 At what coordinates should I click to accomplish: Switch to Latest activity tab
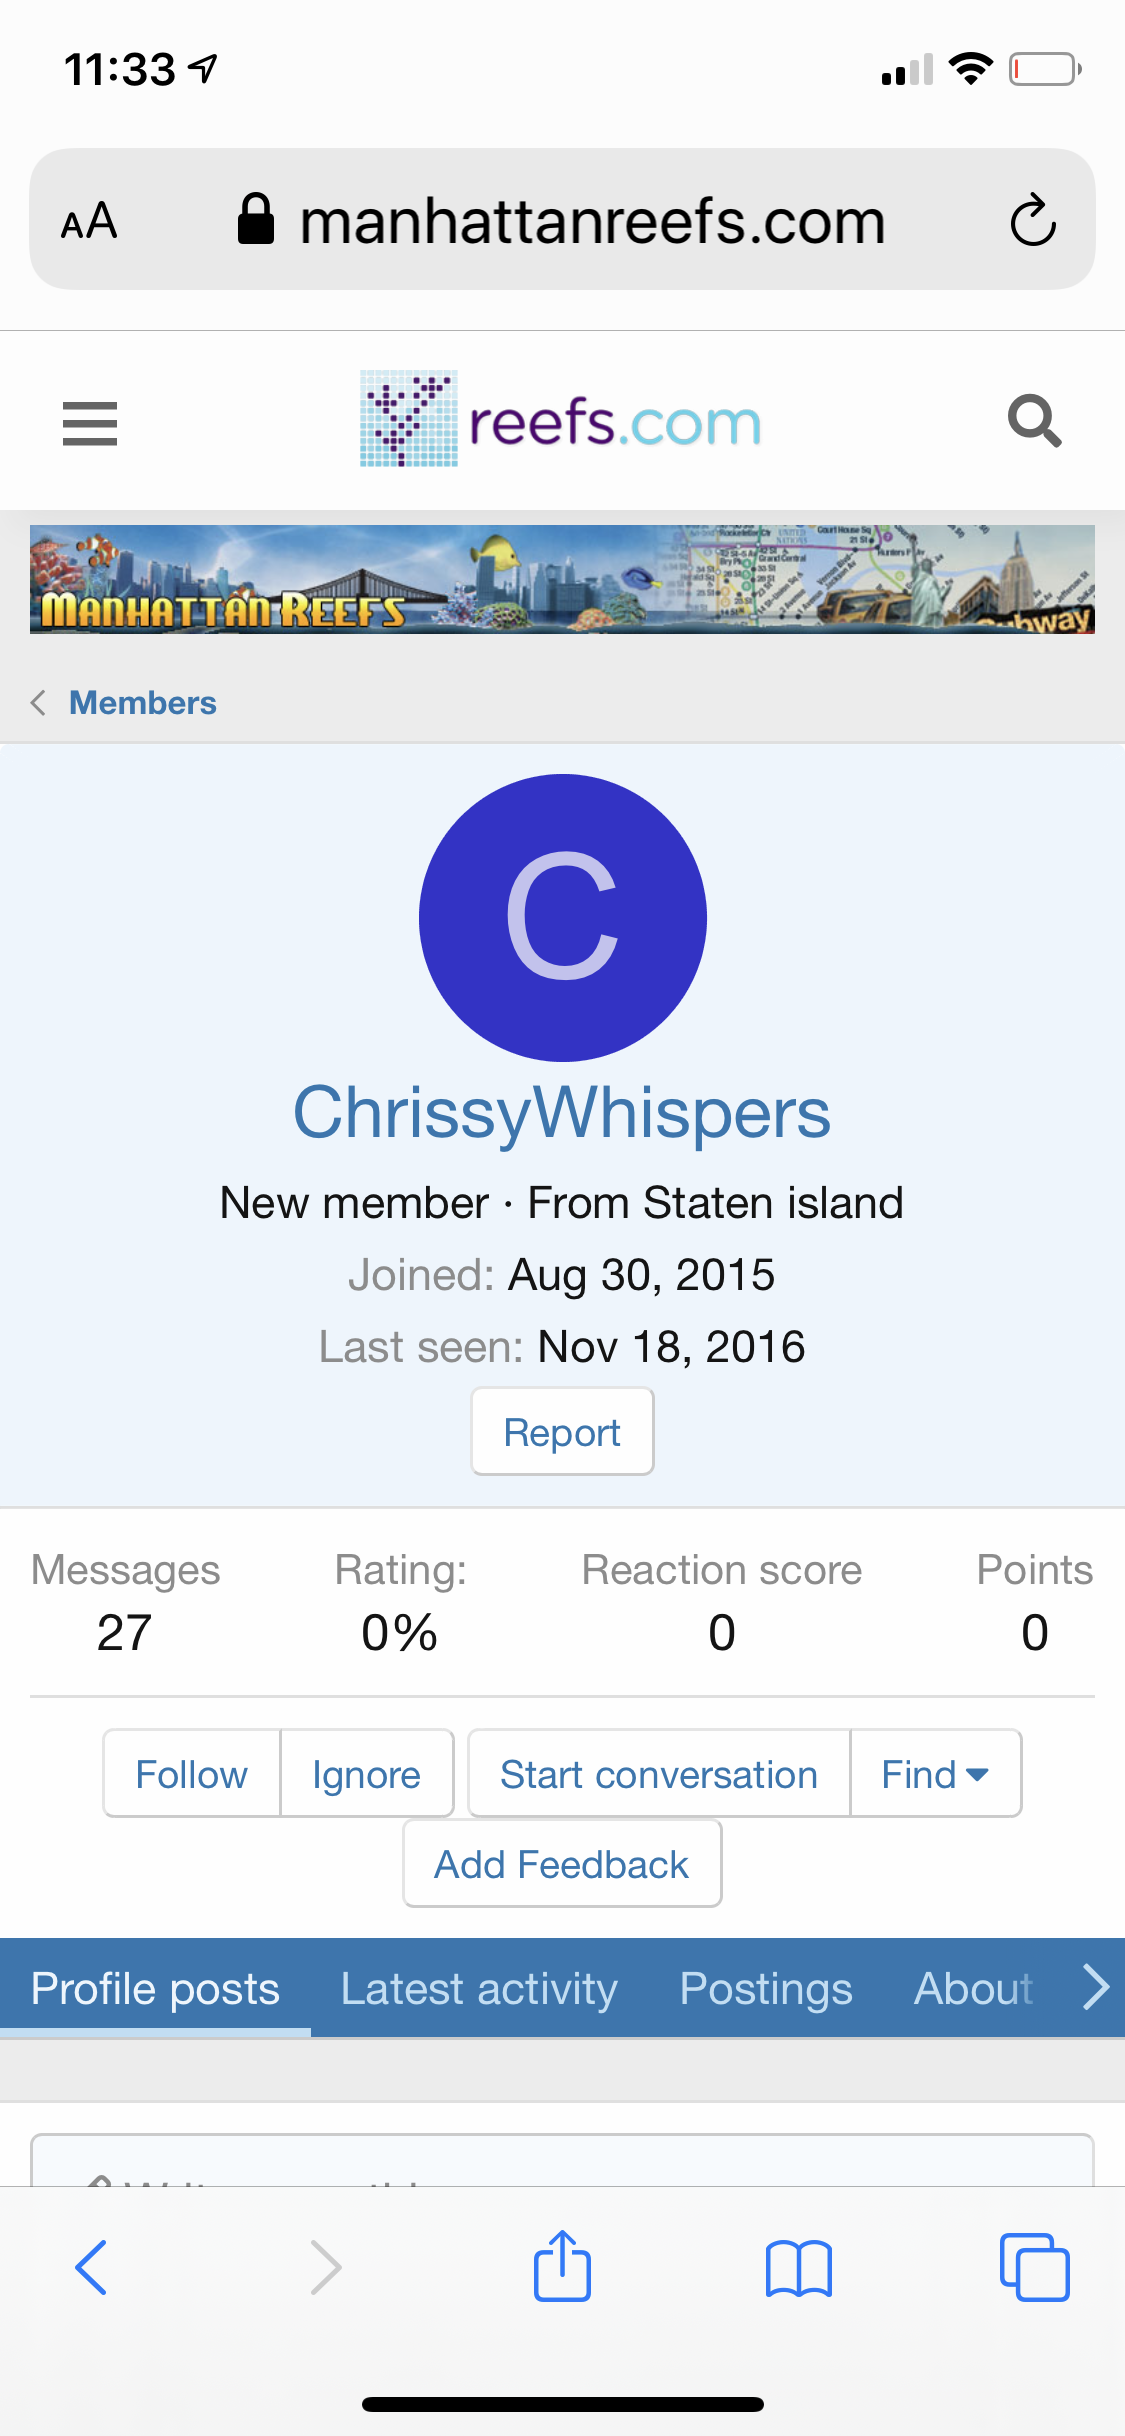(x=479, y=1988)
